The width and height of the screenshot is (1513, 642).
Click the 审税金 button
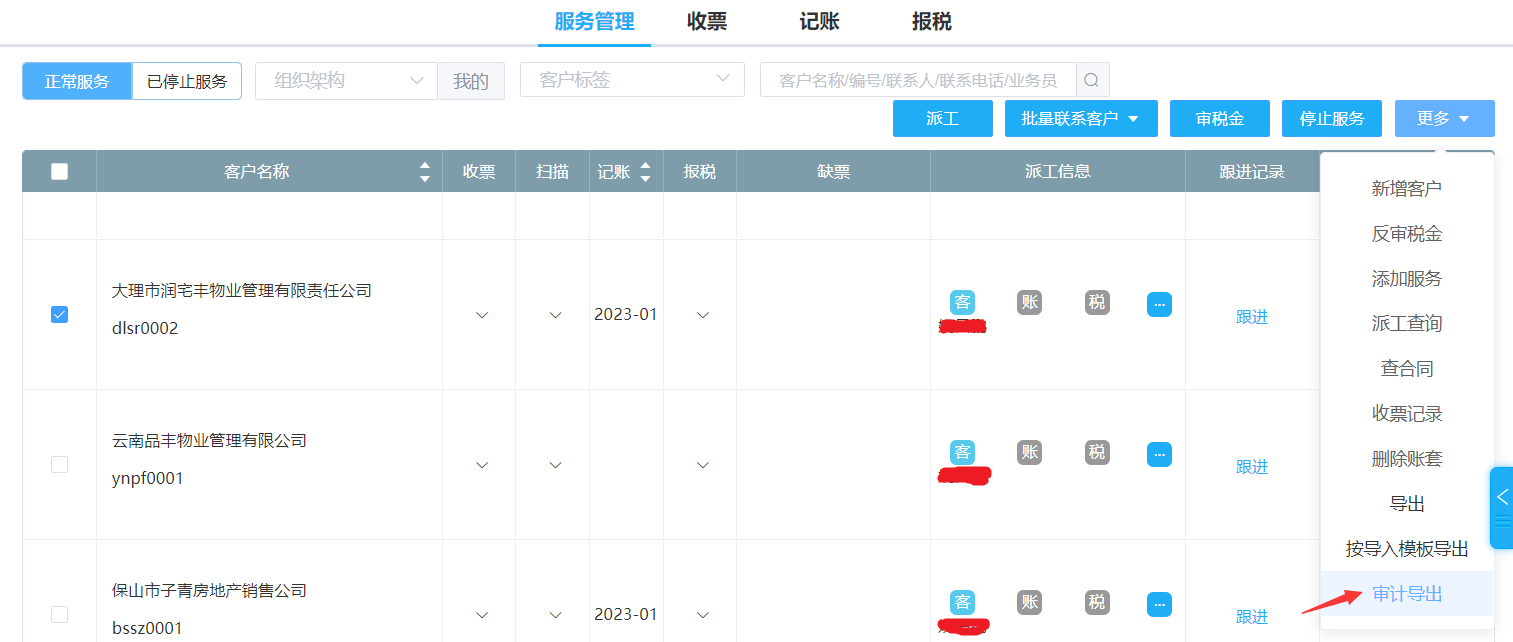pyautogui.click(x=1219, y=119)
